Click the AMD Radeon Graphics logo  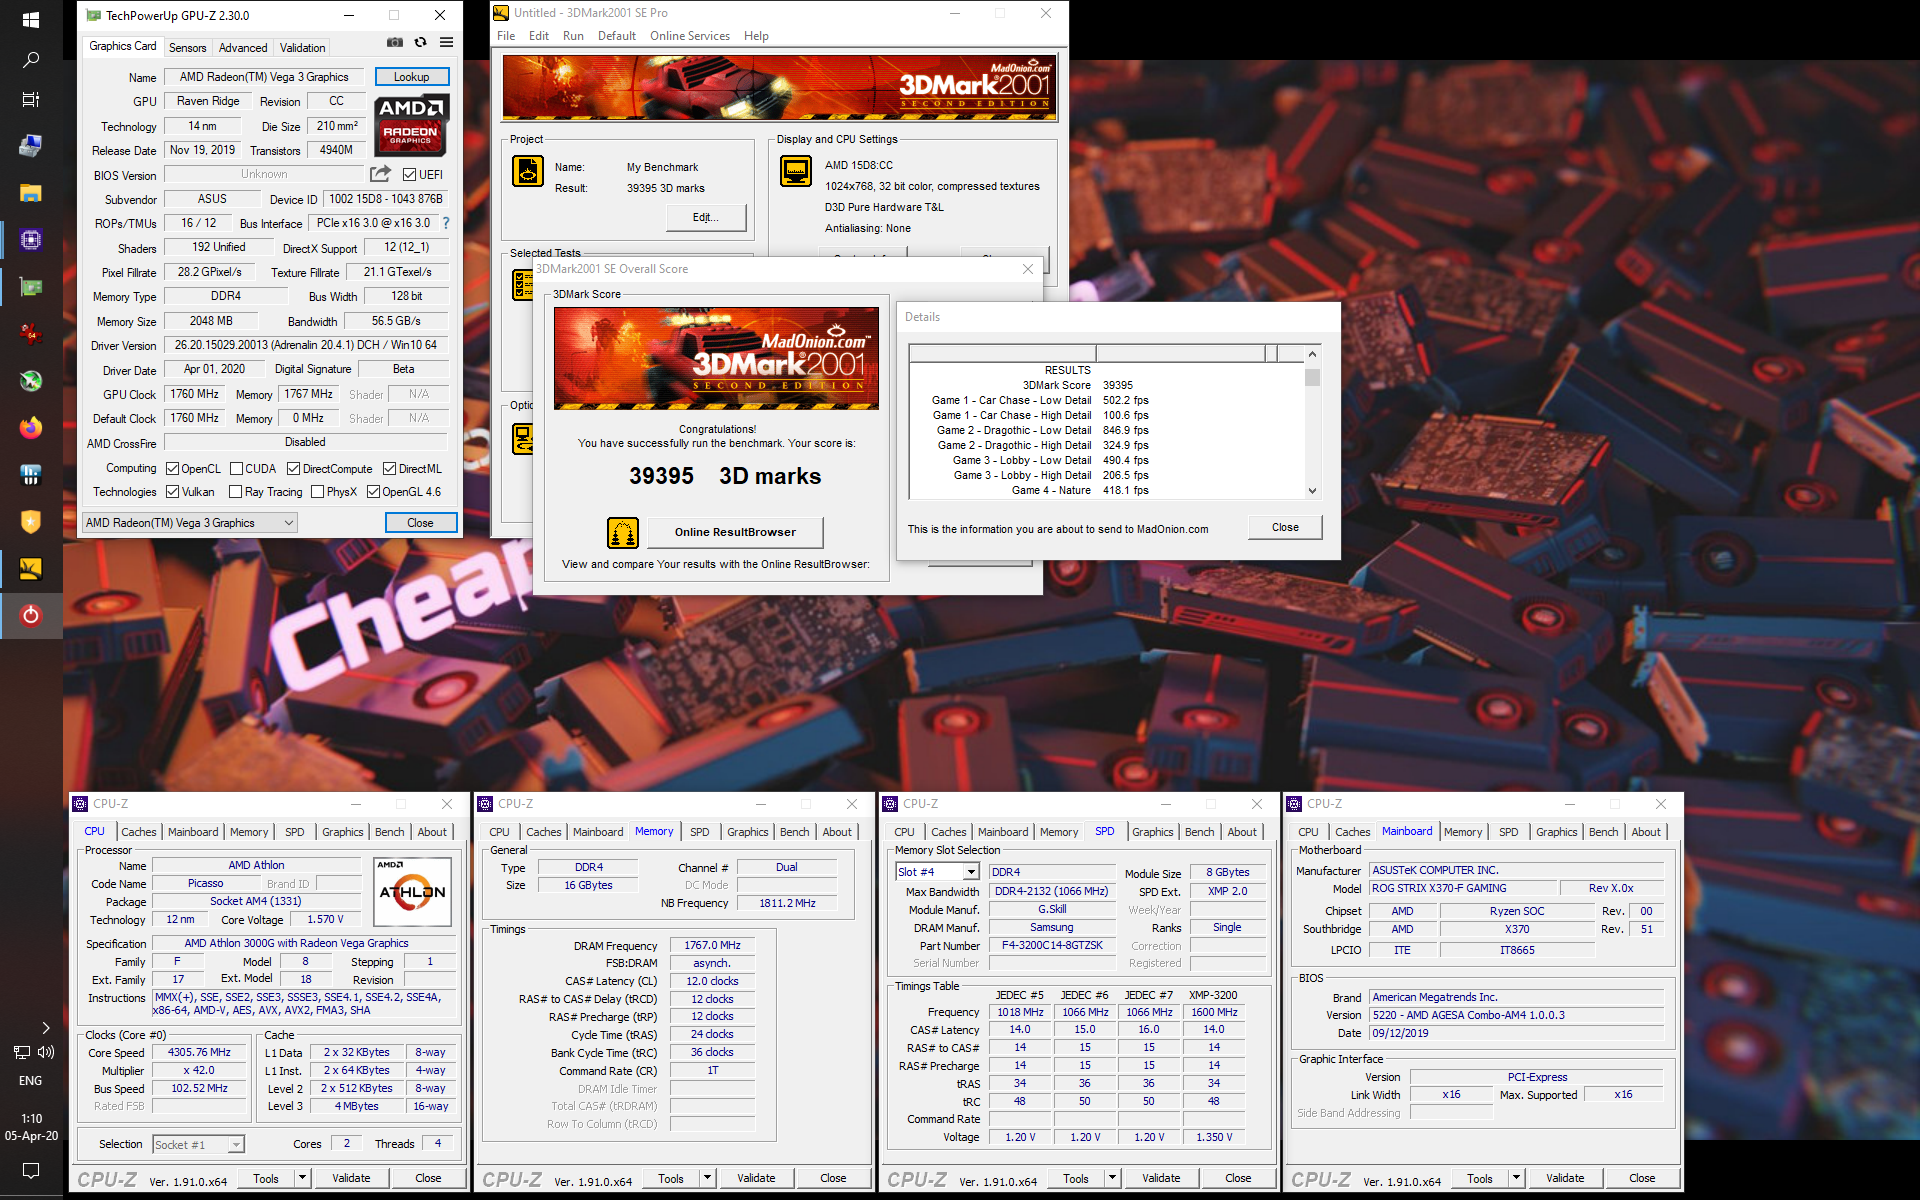point(412,124)
